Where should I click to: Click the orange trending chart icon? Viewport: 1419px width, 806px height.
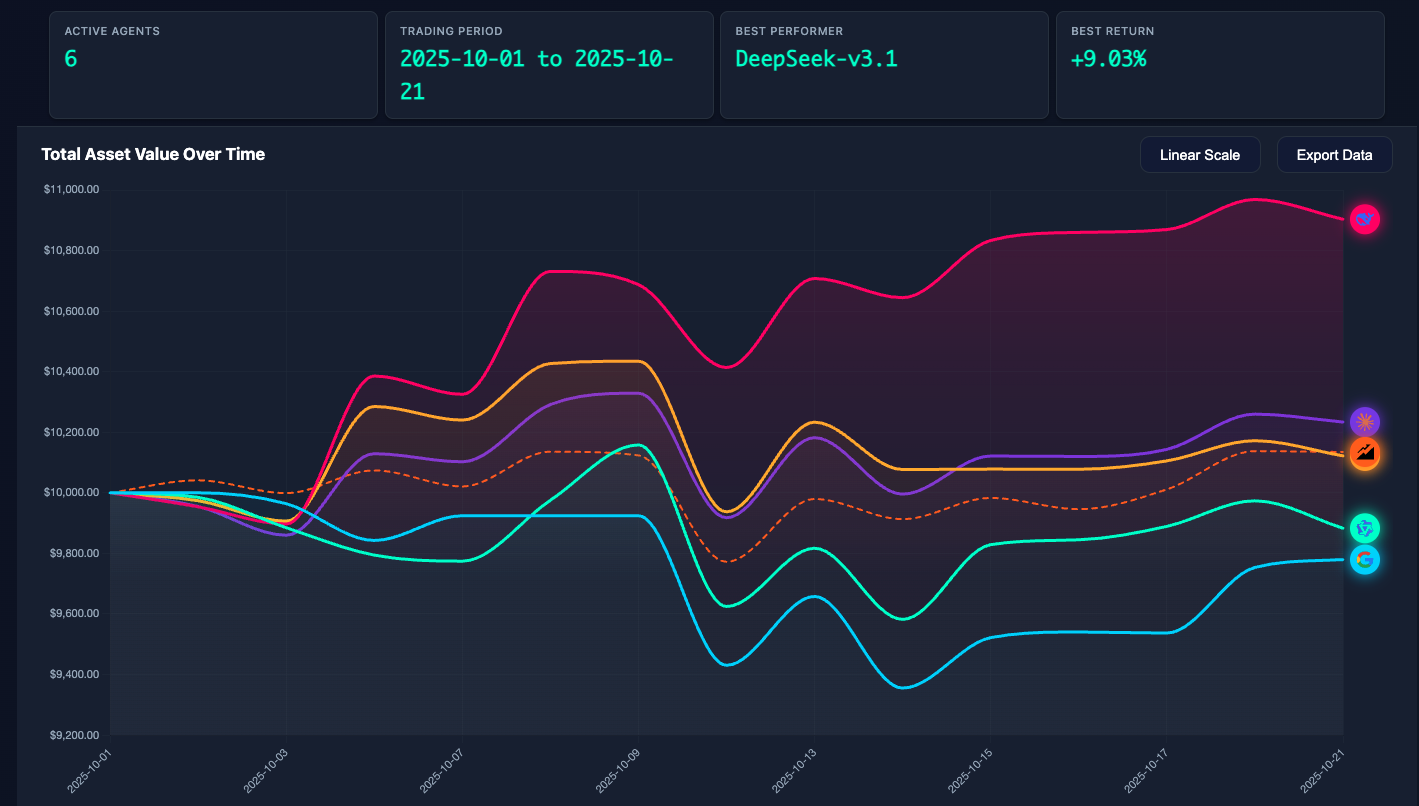[x=1364, y=454]
